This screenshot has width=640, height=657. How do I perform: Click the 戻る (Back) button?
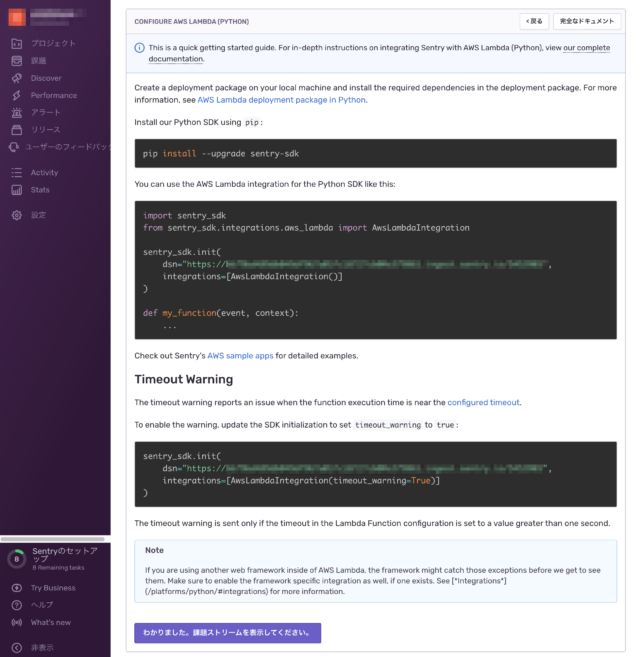coord(534,21)
